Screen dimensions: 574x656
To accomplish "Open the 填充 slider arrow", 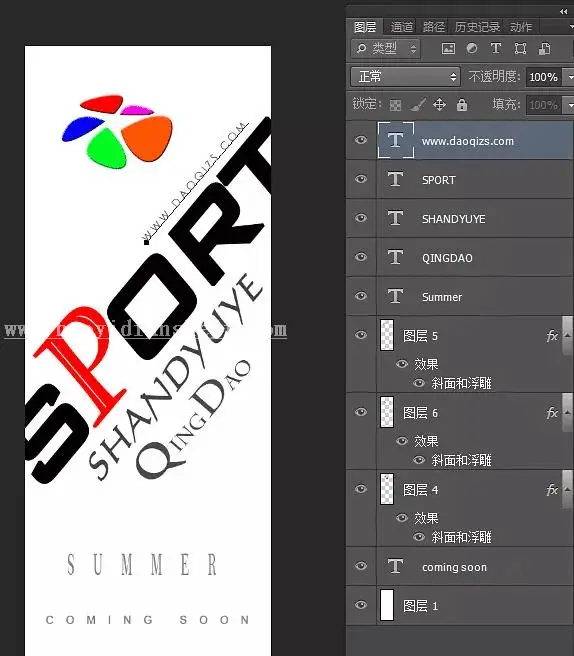I will (569, 105).
